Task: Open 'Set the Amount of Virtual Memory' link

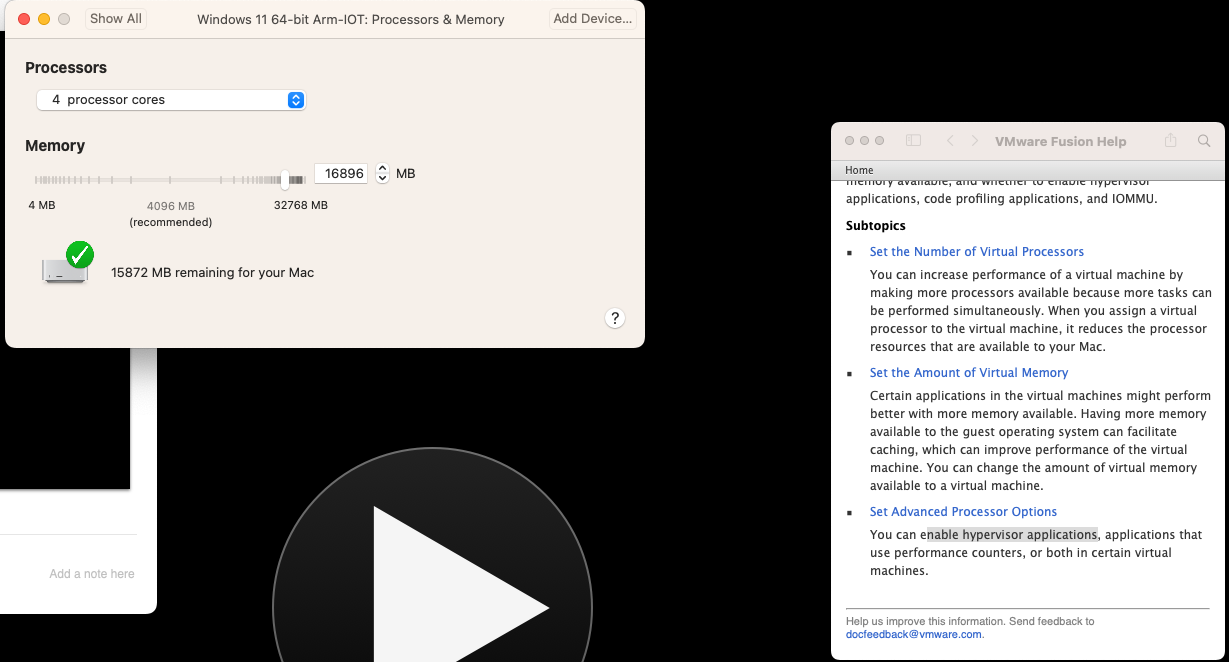Action: 969,373
